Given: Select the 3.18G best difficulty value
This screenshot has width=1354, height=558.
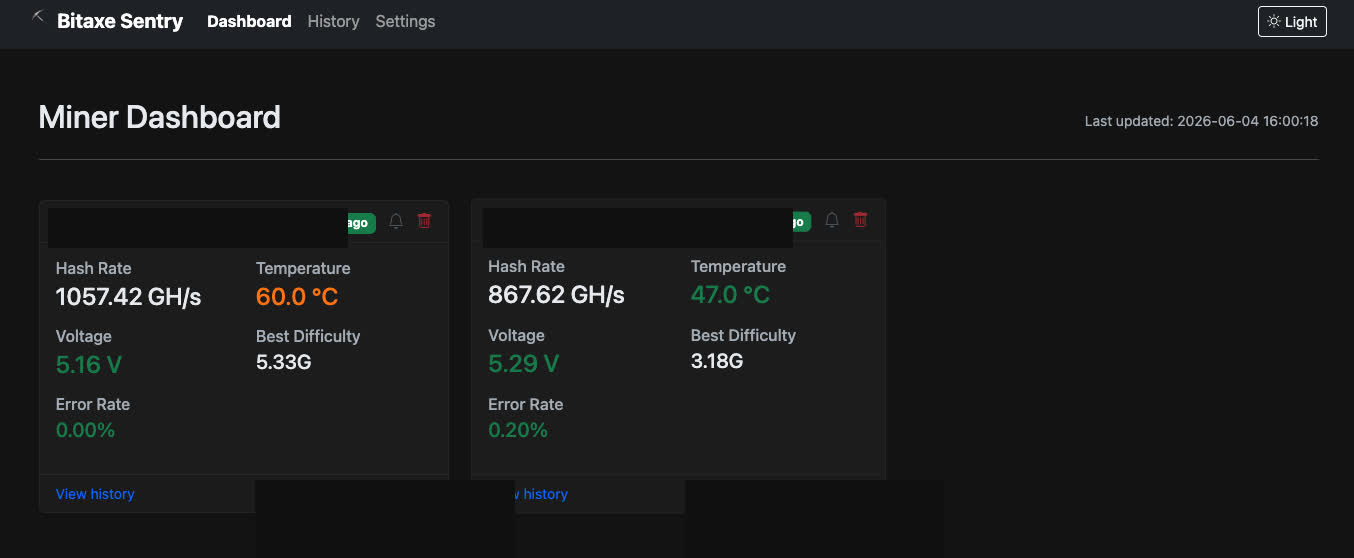Looking at the screenshot, I should pyautogui.click(x=717, y=361).
